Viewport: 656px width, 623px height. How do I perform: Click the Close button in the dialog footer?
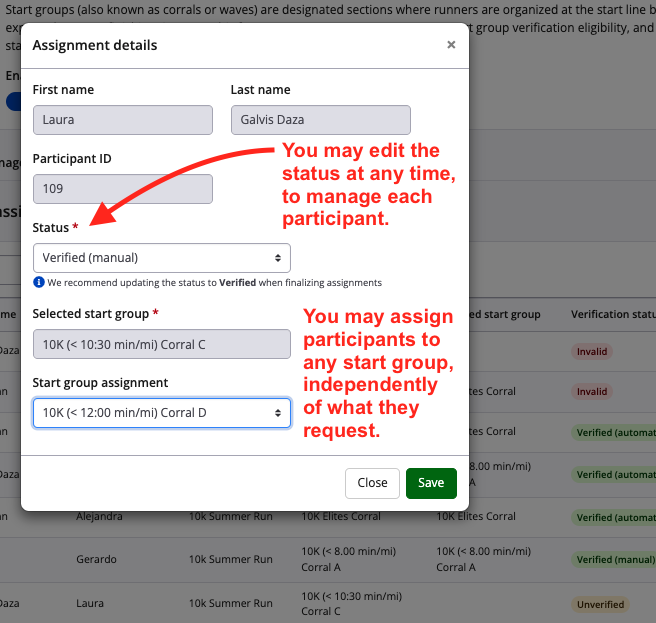pos(372,483)
